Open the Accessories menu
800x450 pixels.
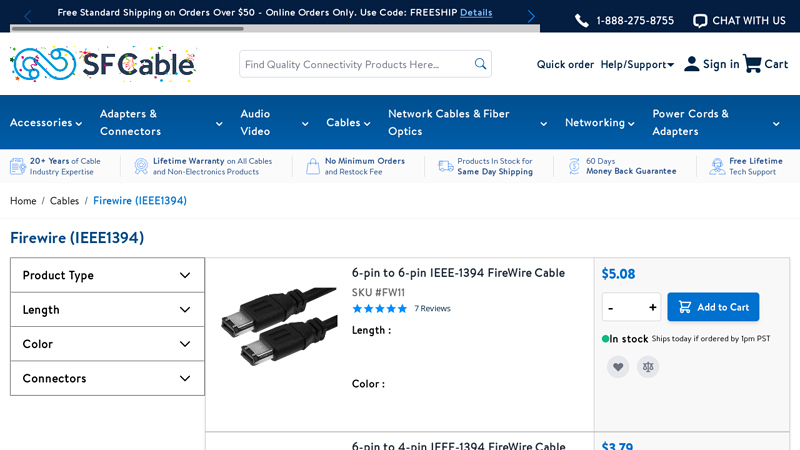point(46,122)
